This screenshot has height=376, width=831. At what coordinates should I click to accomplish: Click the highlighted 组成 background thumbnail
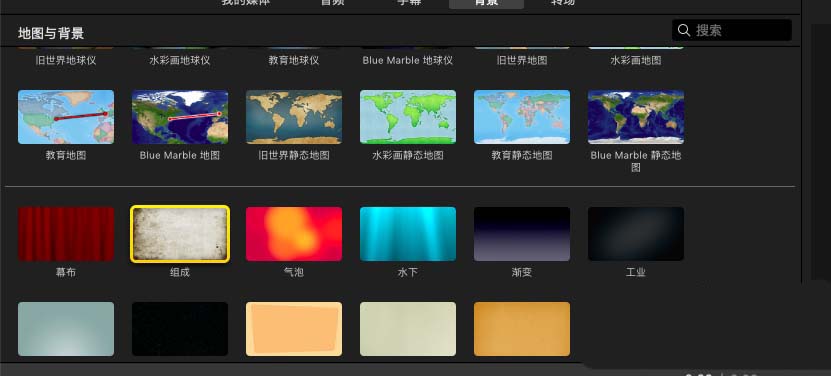click(180, 234)
